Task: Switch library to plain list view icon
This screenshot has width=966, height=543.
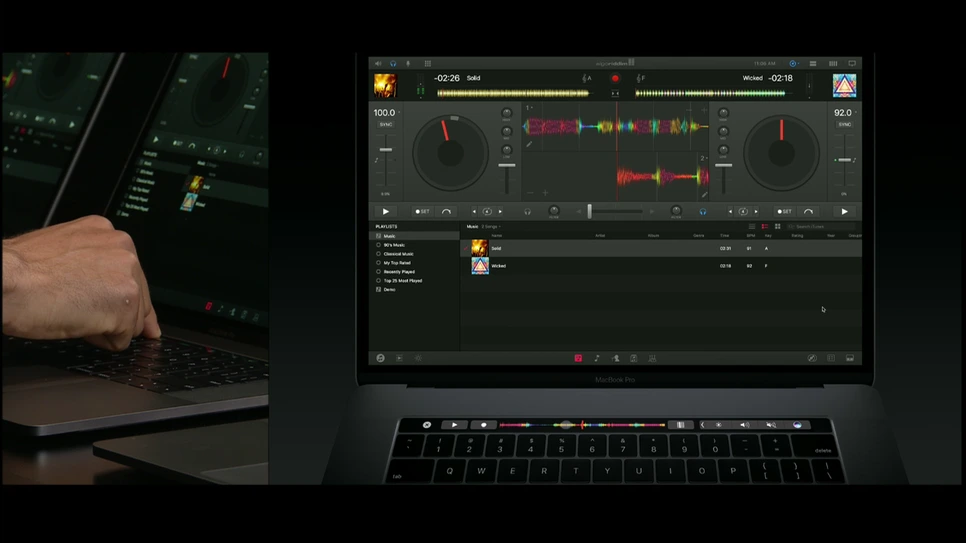Action: [x=752, y=227]
